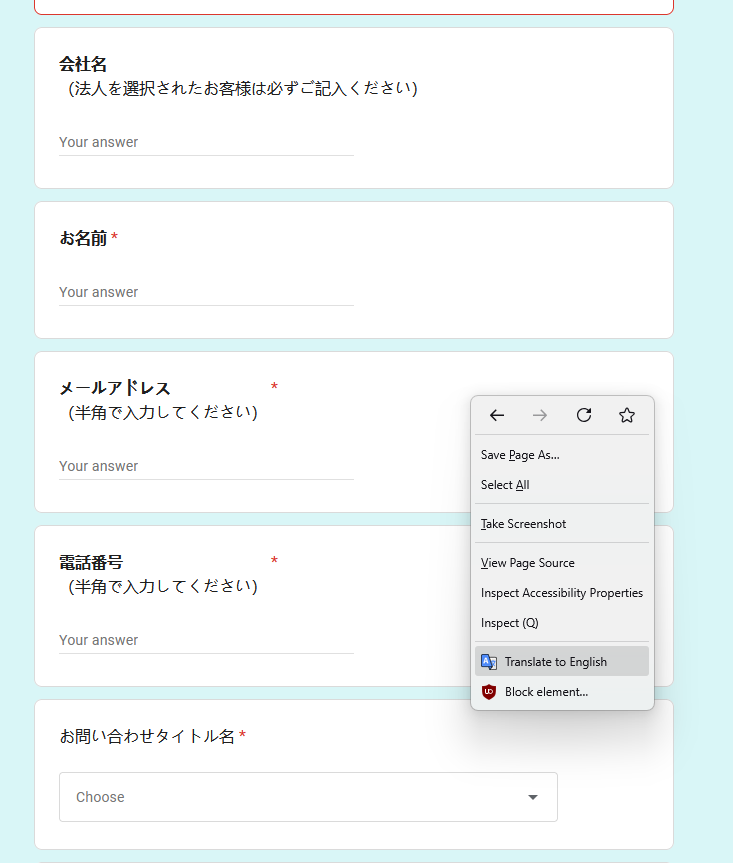Choose Save Page As… menu entry
Image resolution: width=733 pixels, height=863 pixels.
[562, 455]
